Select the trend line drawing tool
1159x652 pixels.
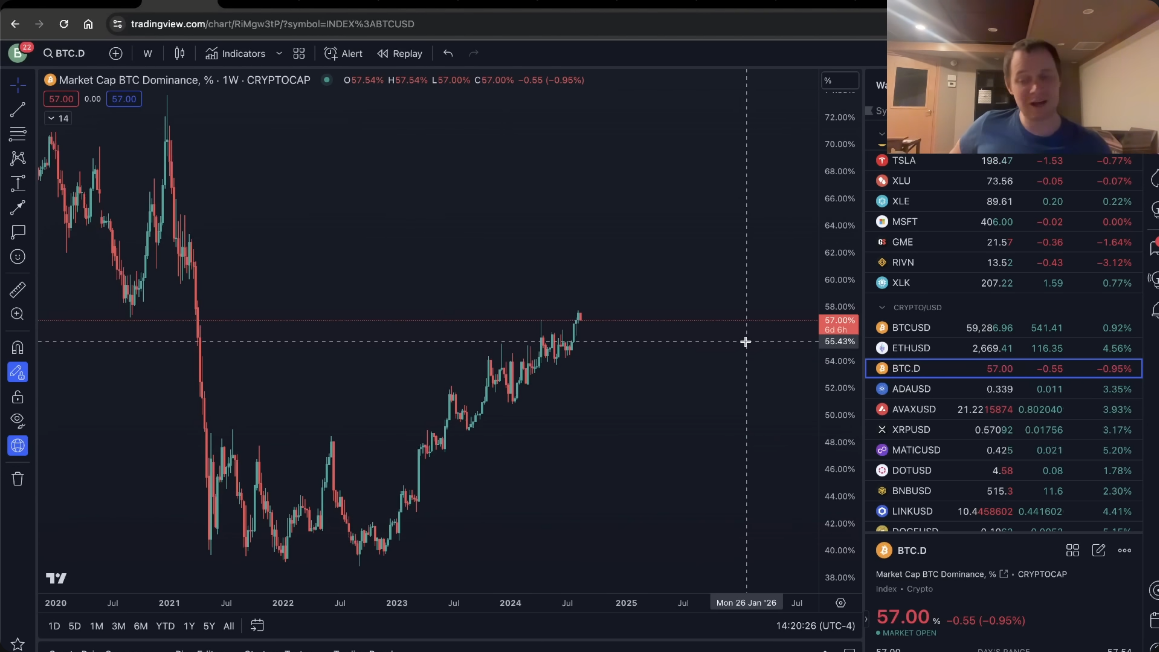point(18,109)
